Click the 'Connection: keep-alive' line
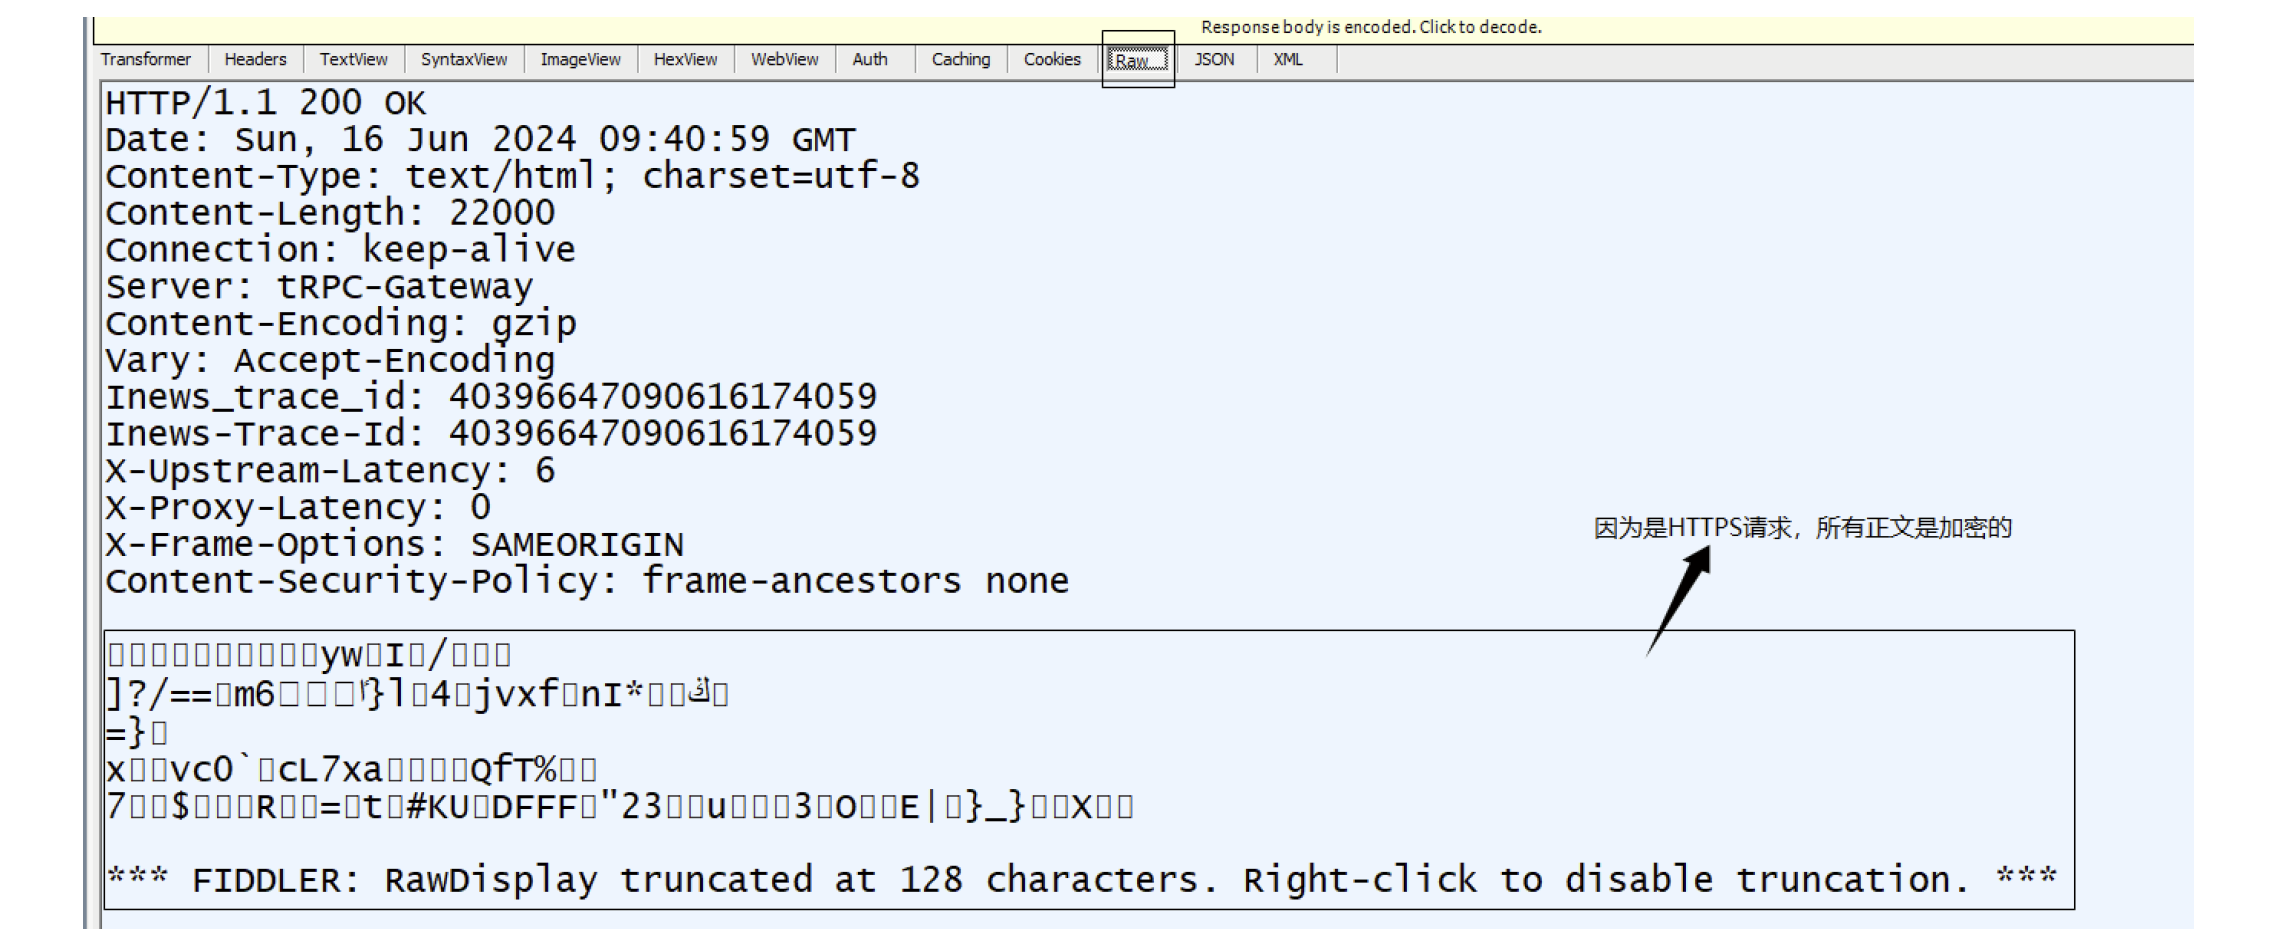The image size is (2279, 942). [341, 250]
